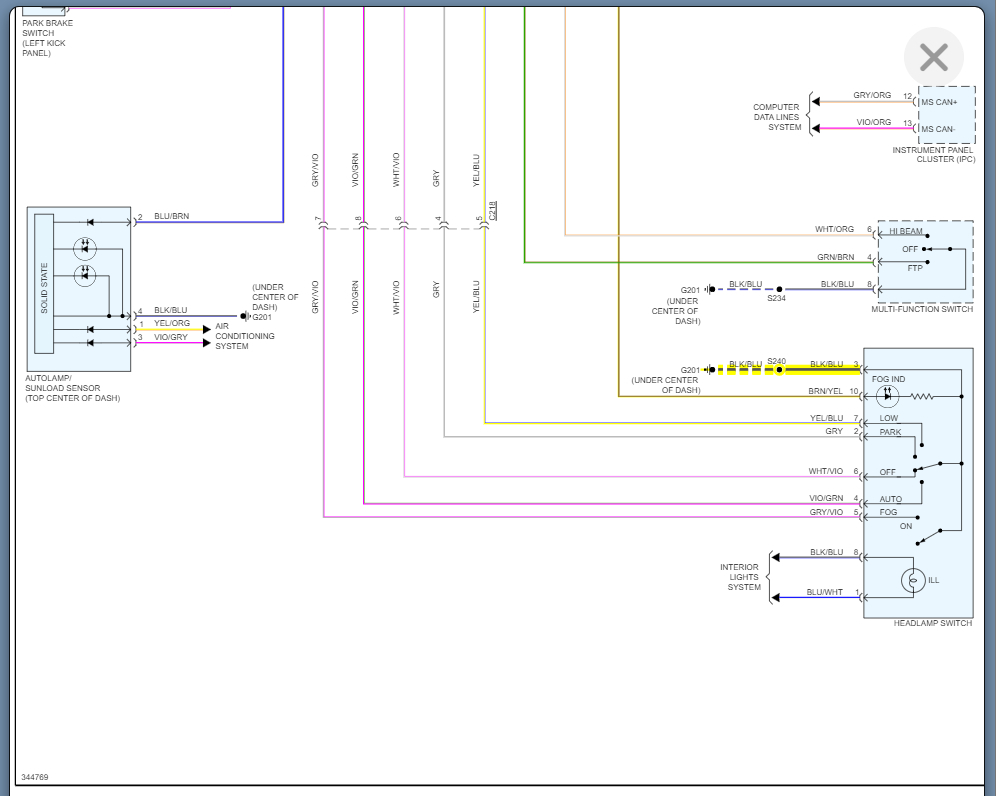Click the ILL lamp symbol in headlamp switch
Image resolution: width=996 pixels, height=796 pixels.
pos(912,580)
